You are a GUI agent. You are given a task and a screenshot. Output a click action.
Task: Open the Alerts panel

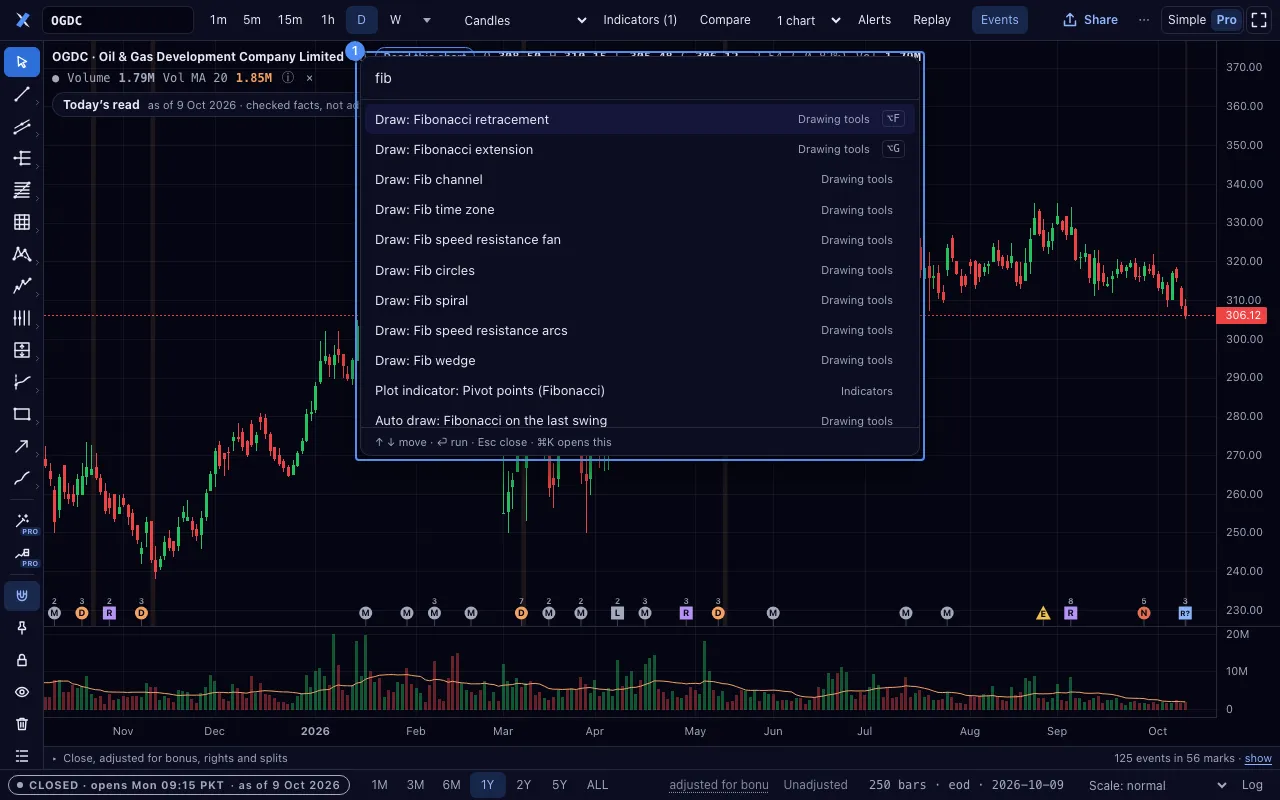[x=875, y=20]
